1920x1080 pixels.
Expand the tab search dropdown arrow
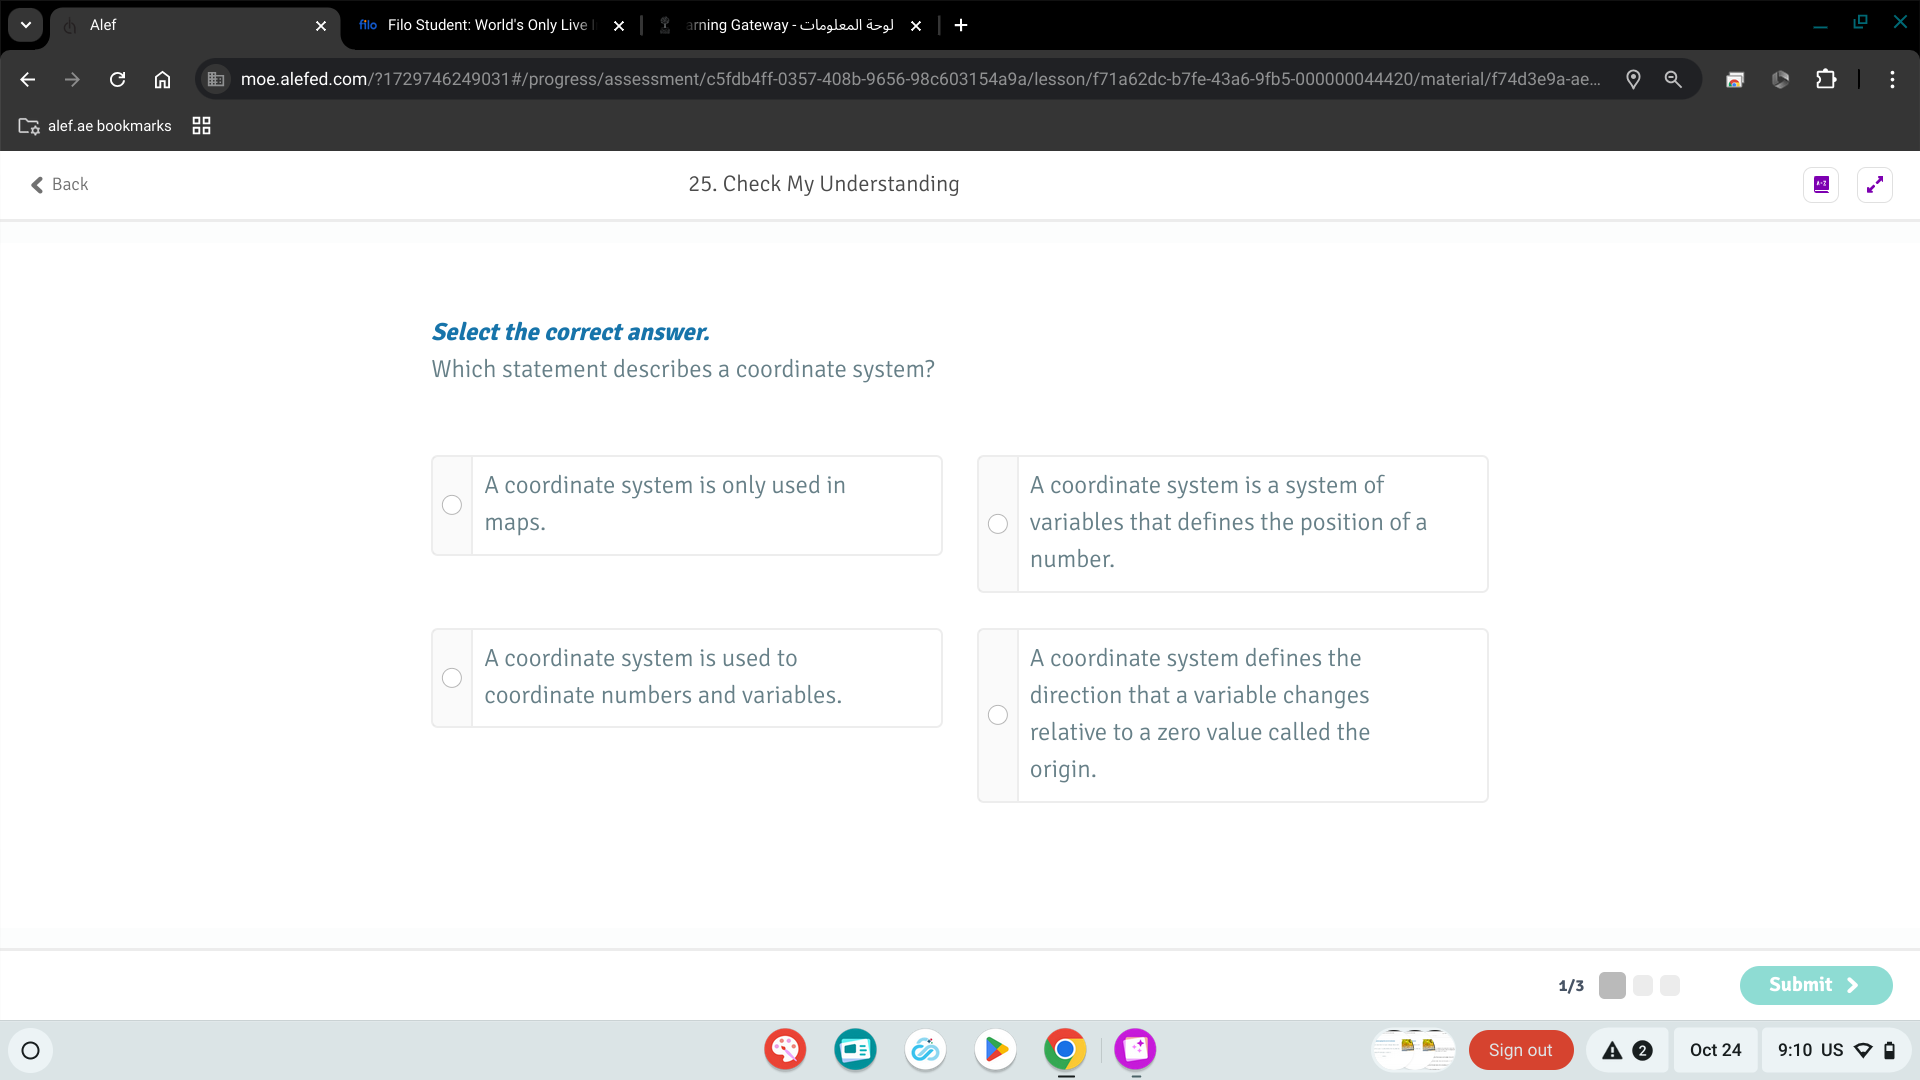click(x=26, y=25)
